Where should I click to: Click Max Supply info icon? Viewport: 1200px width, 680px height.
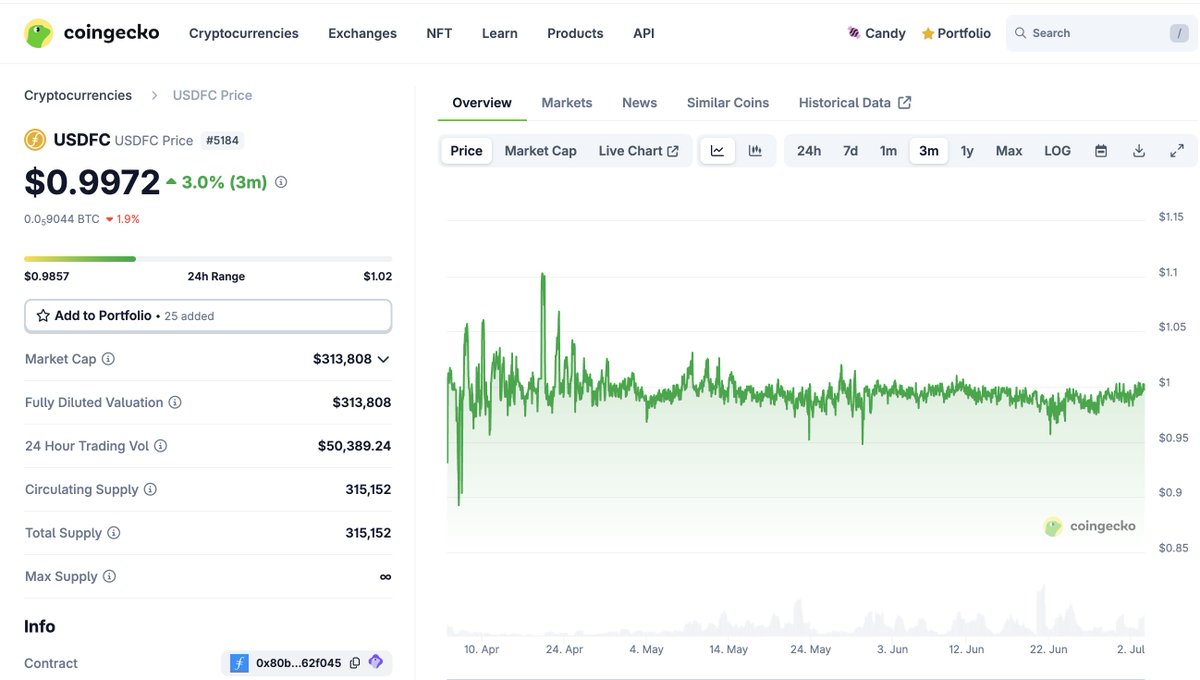[x=109, y=577]
